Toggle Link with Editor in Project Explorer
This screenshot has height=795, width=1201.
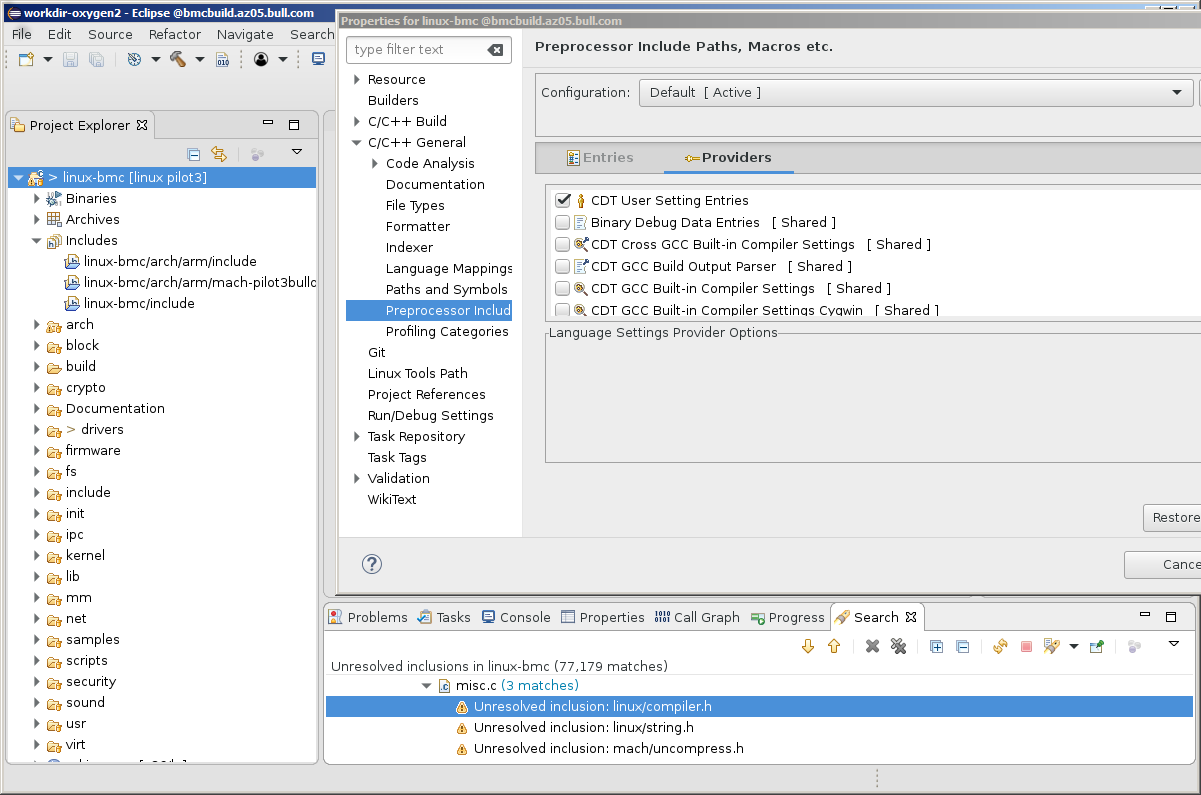(x=219, y=154)
